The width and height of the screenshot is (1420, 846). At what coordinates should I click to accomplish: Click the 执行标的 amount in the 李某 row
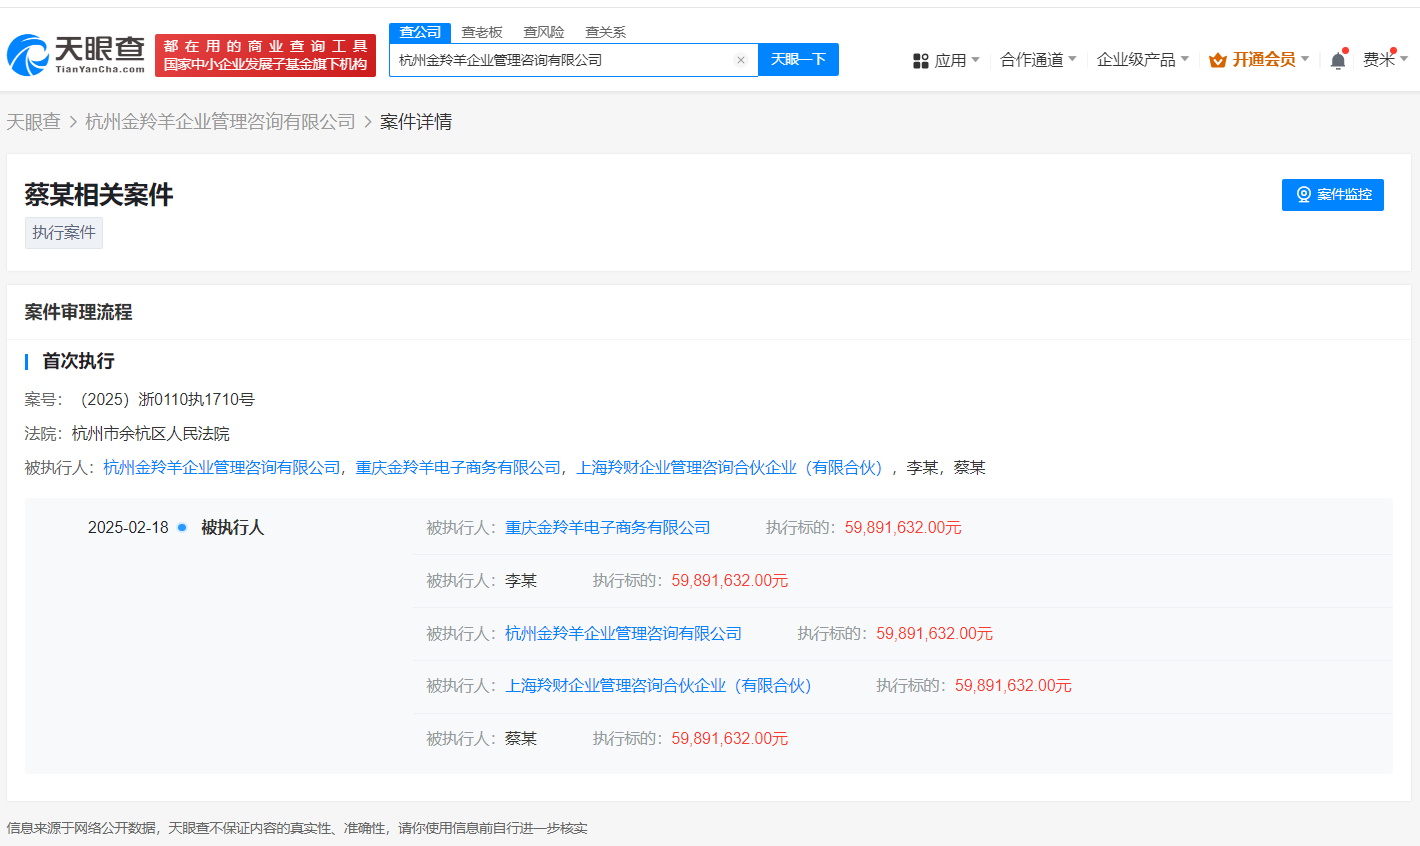tap(730, 581)
